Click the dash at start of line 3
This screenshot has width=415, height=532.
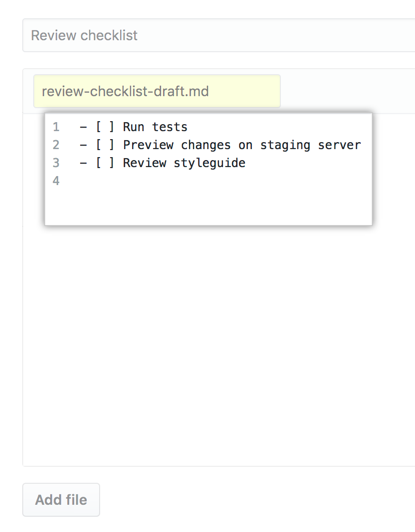point(83,163)
